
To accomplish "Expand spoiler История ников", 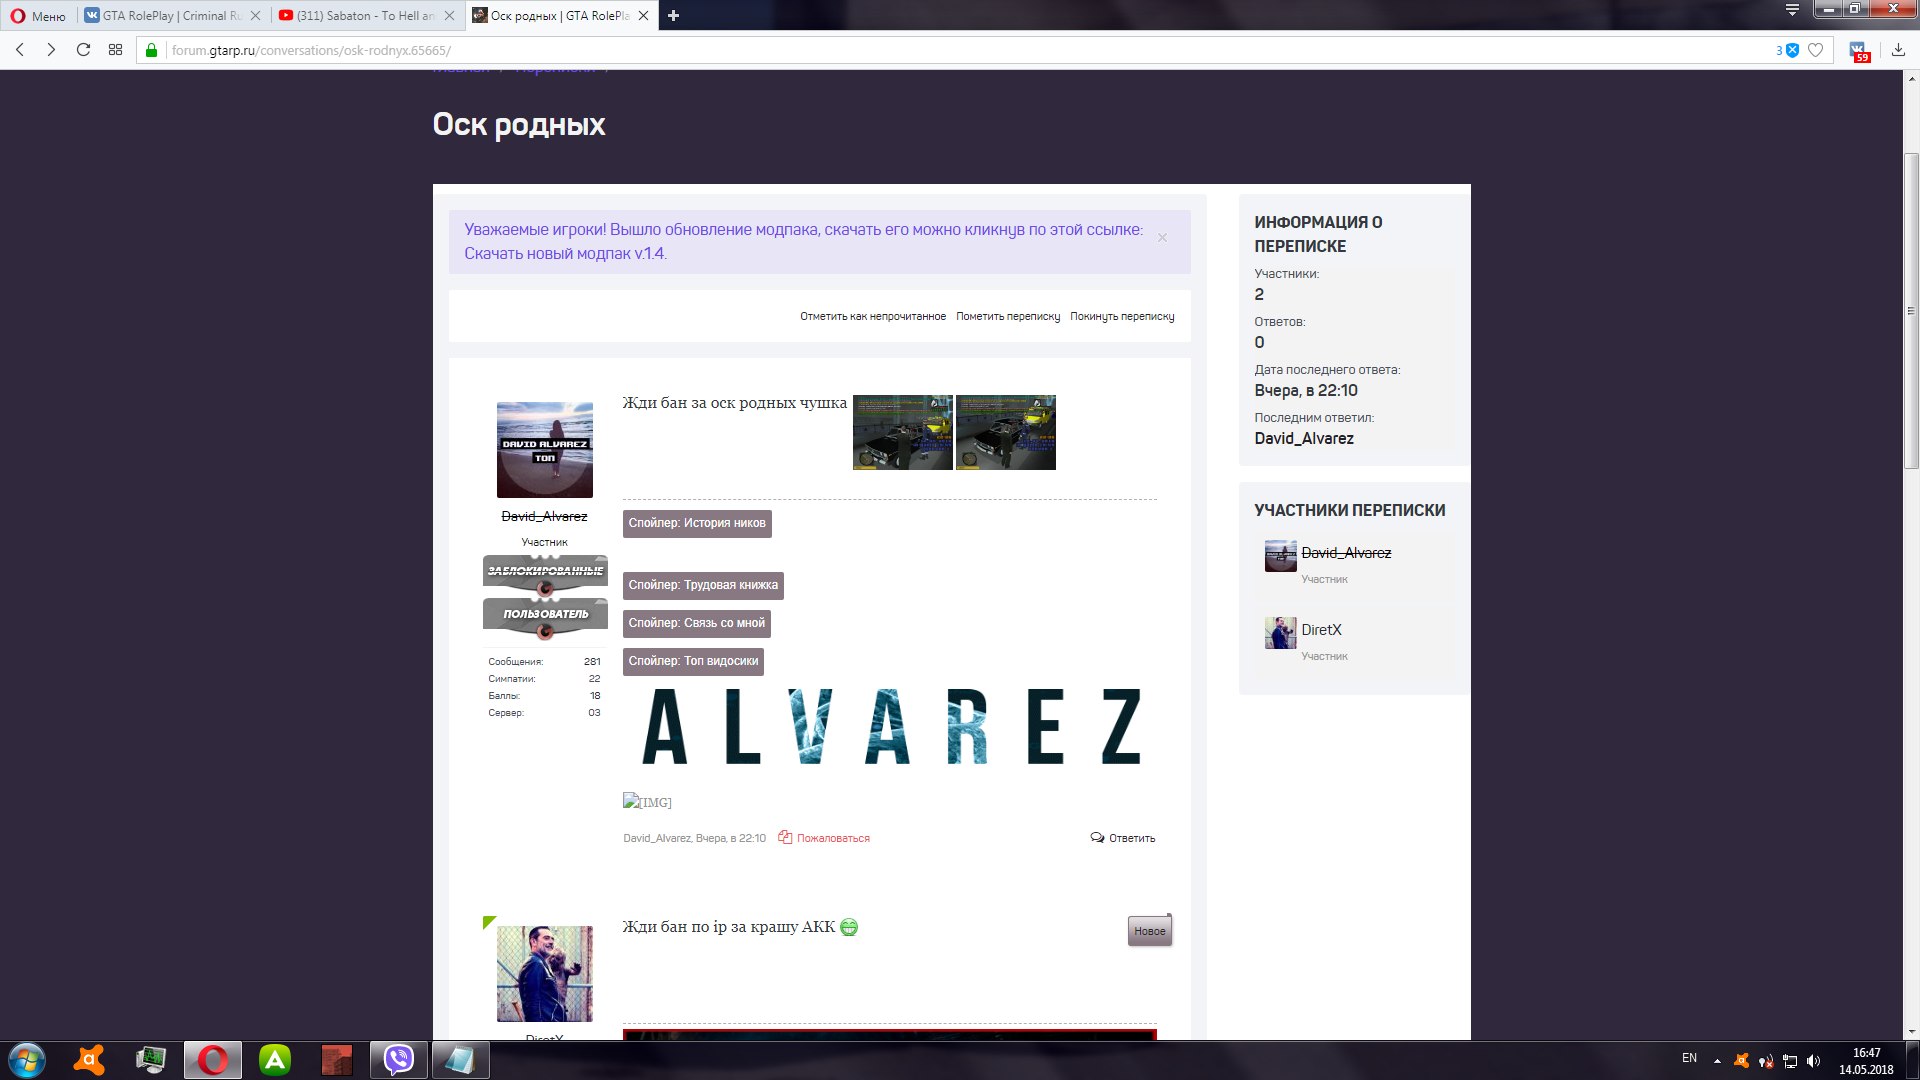I will click(x=697, y=523).
